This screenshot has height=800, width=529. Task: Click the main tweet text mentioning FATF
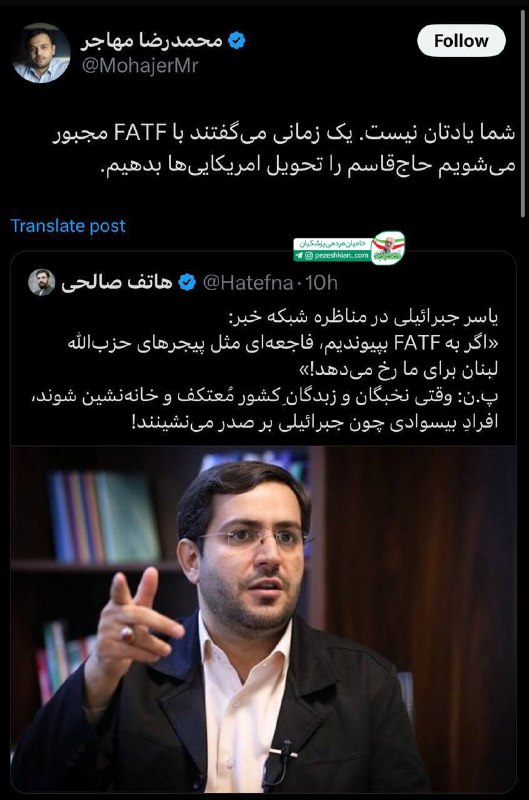click(x=284, y=149)
